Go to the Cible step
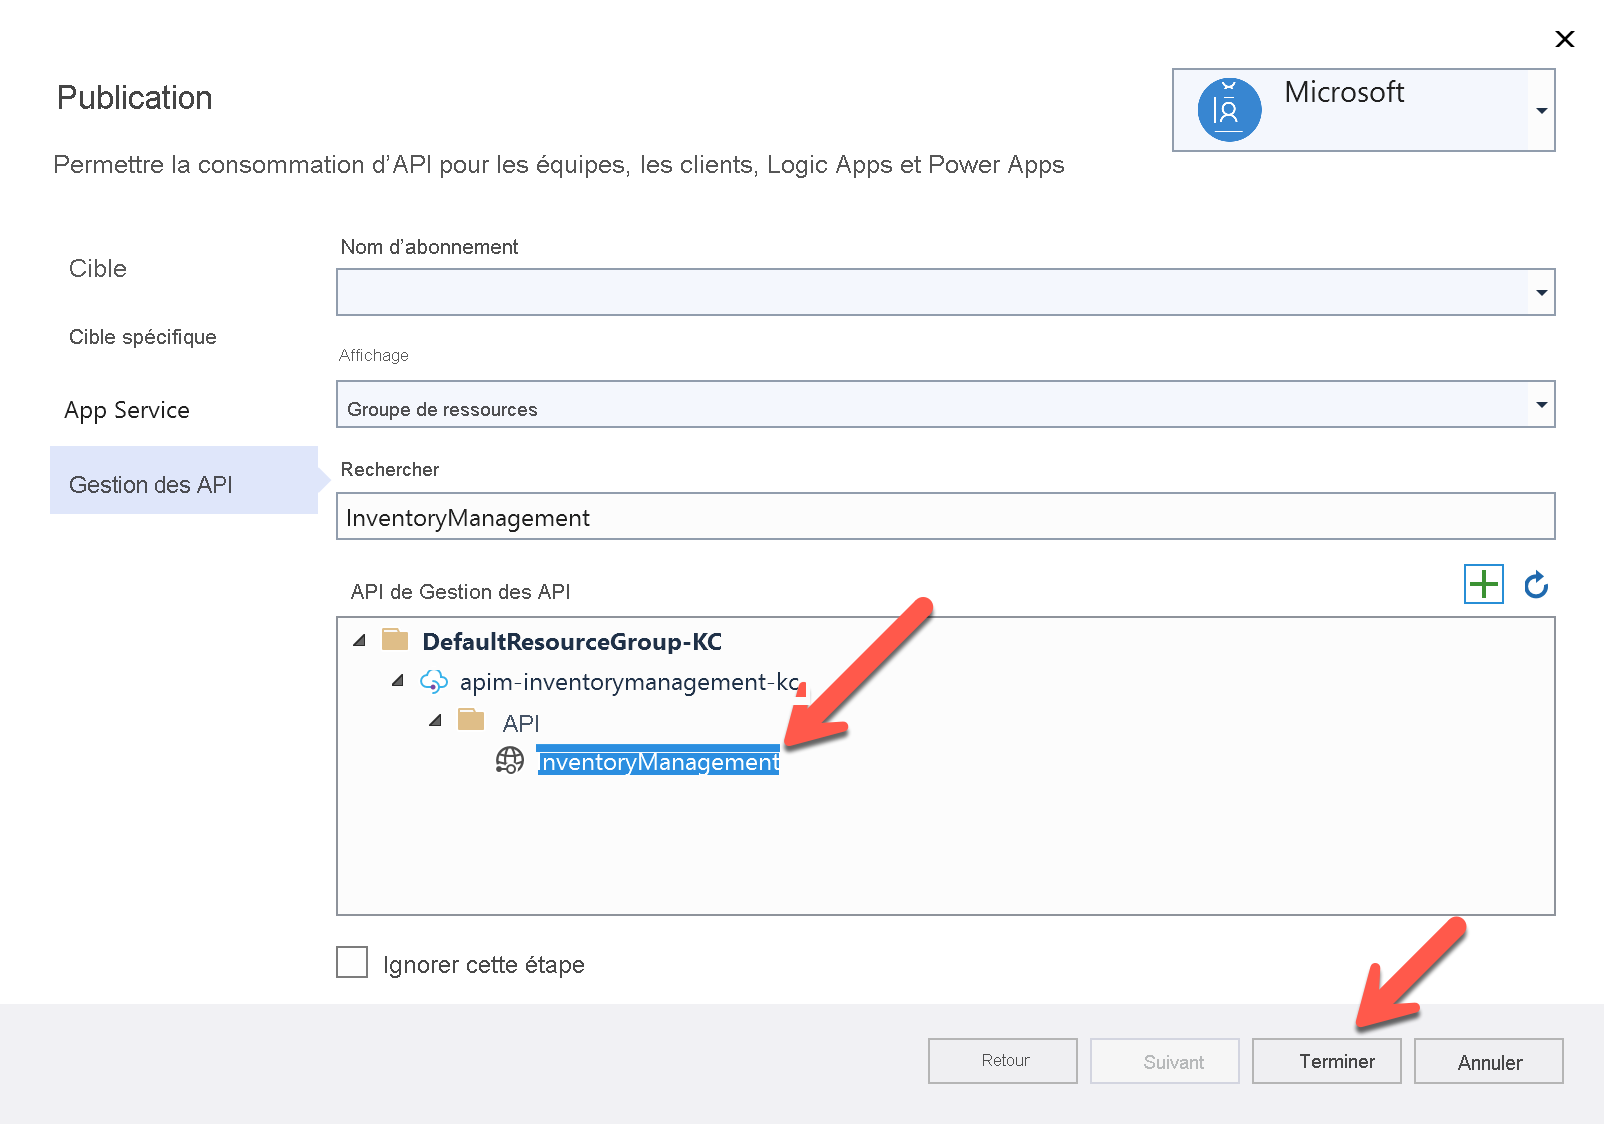The height and width of the screenshot is (1124, 1604). tap(98, 269)
